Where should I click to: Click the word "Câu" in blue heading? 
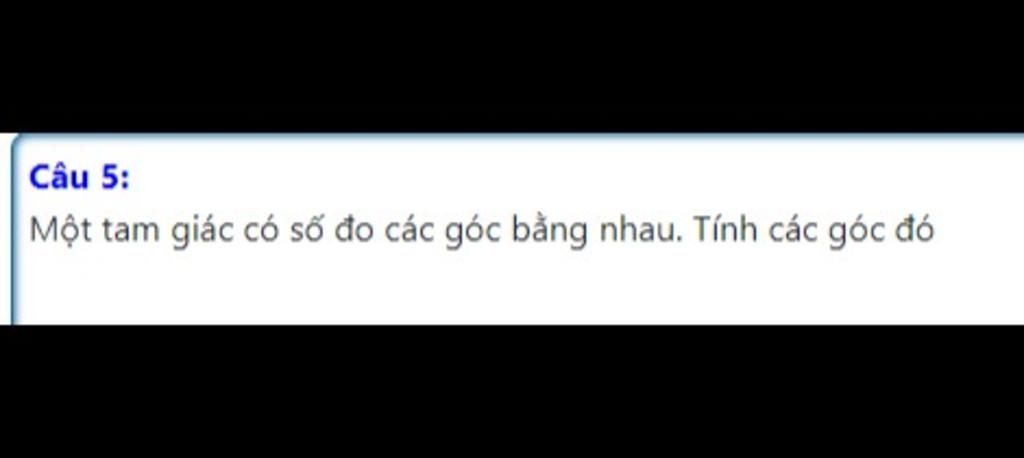(59, 176)
